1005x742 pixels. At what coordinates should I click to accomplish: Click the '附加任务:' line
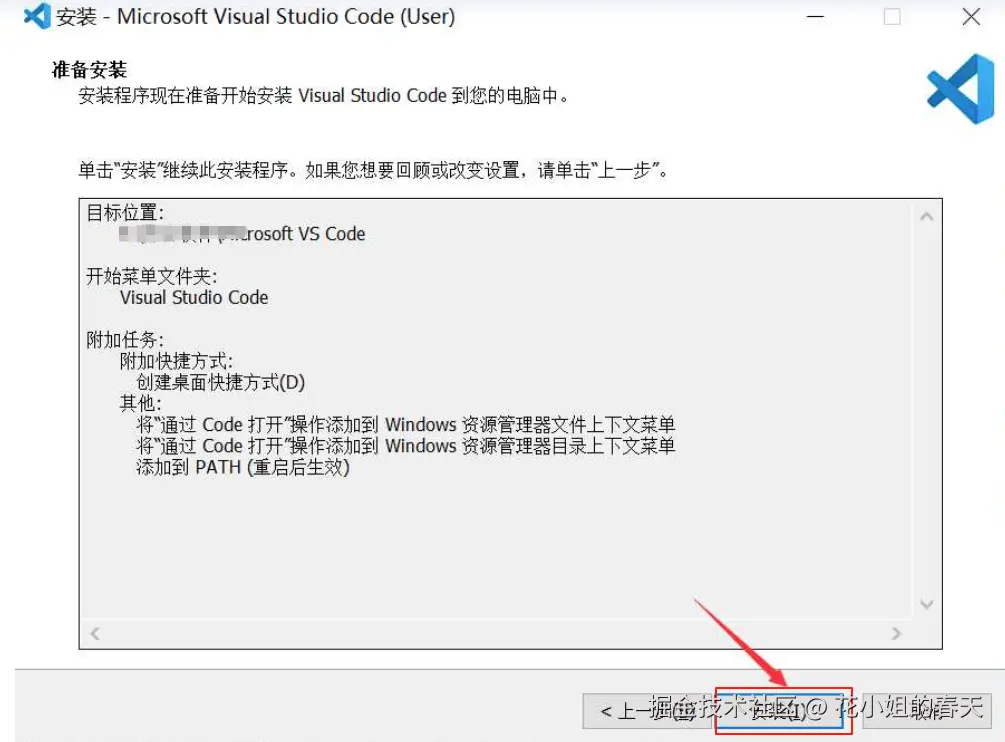point(125,340)
